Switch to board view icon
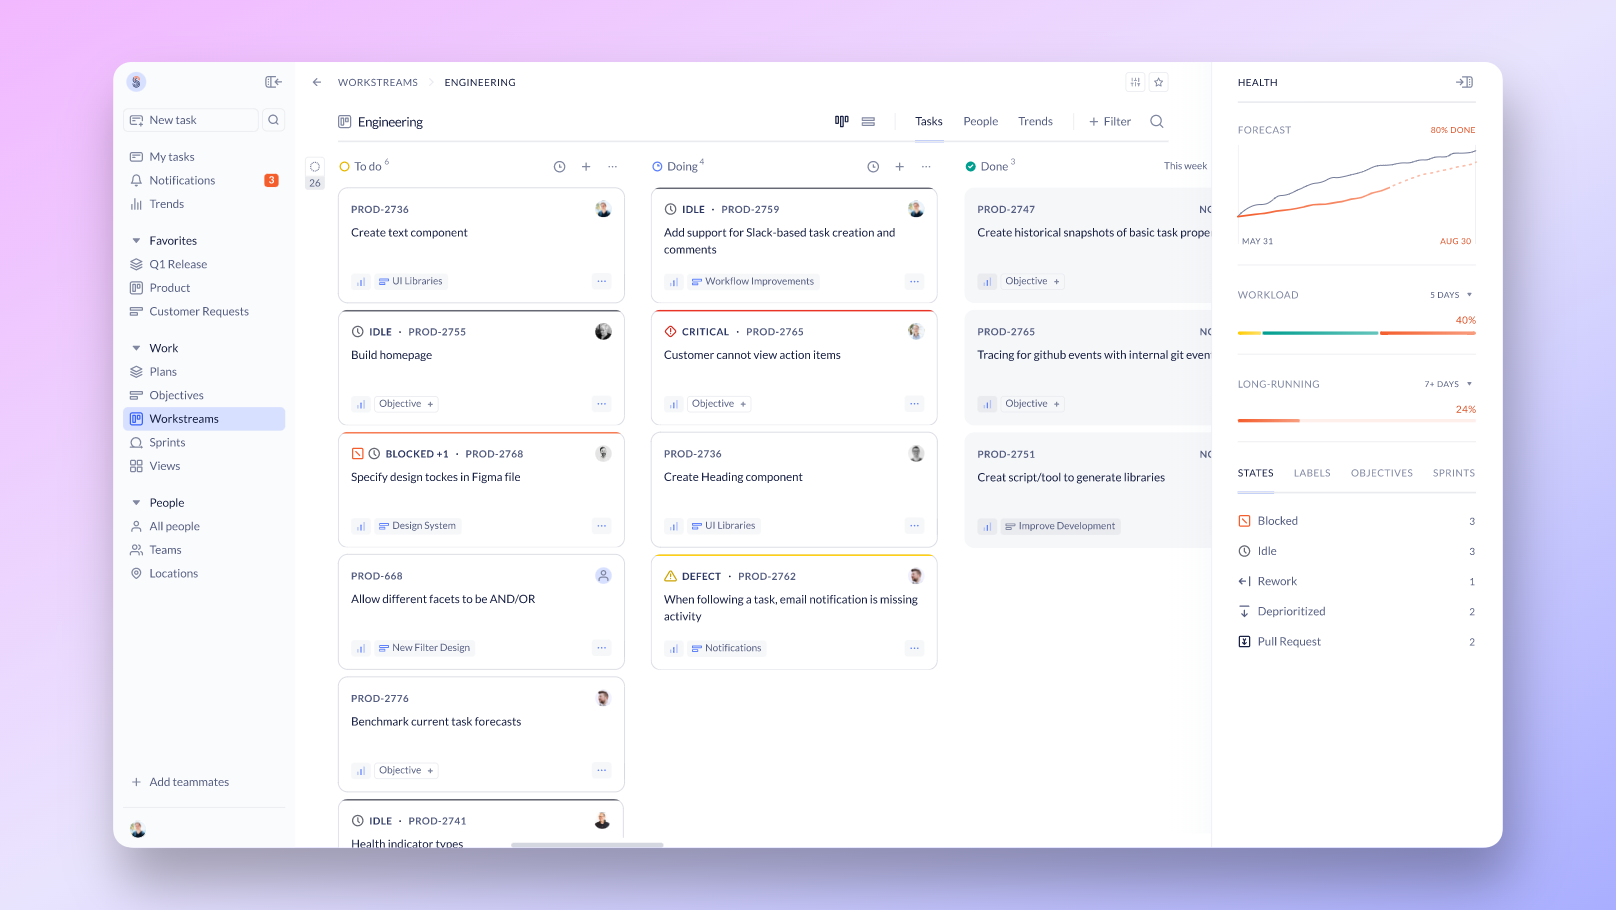This screenshot has height=910, width=1616. coord(842,121)
